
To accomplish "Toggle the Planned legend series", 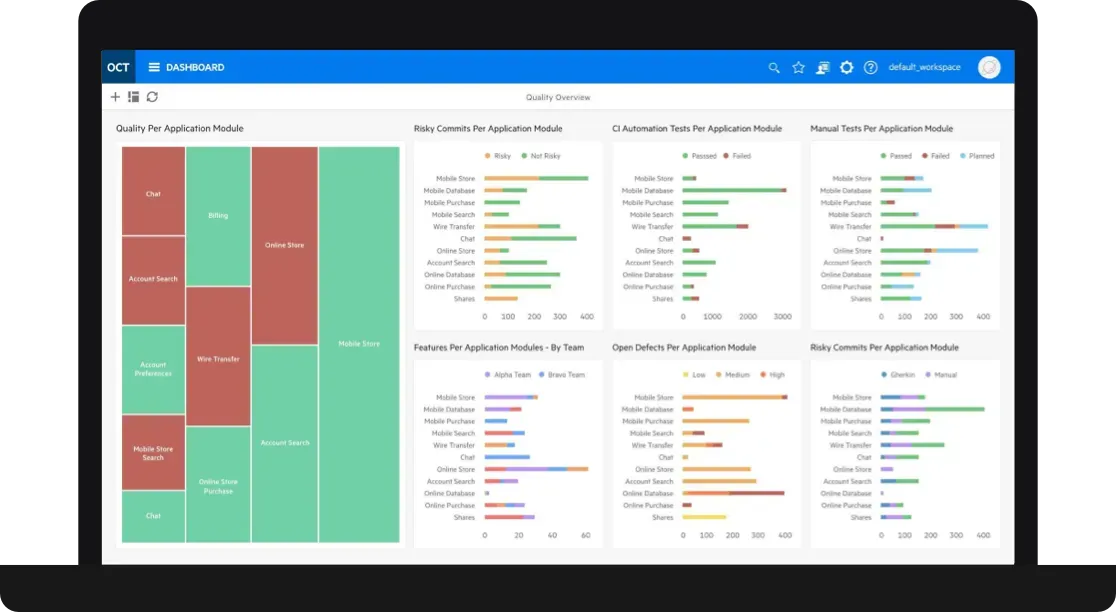I will (x=976, y=156).
